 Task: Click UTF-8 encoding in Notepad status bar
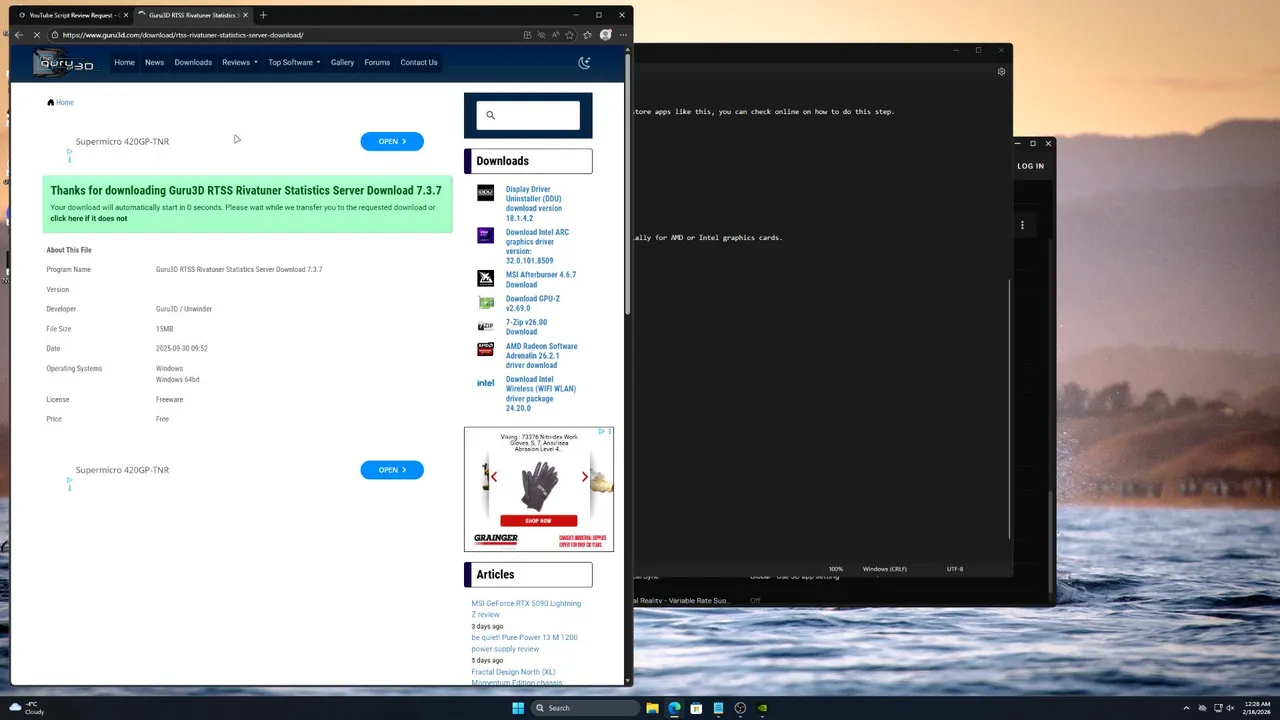[x=955, y=569]
